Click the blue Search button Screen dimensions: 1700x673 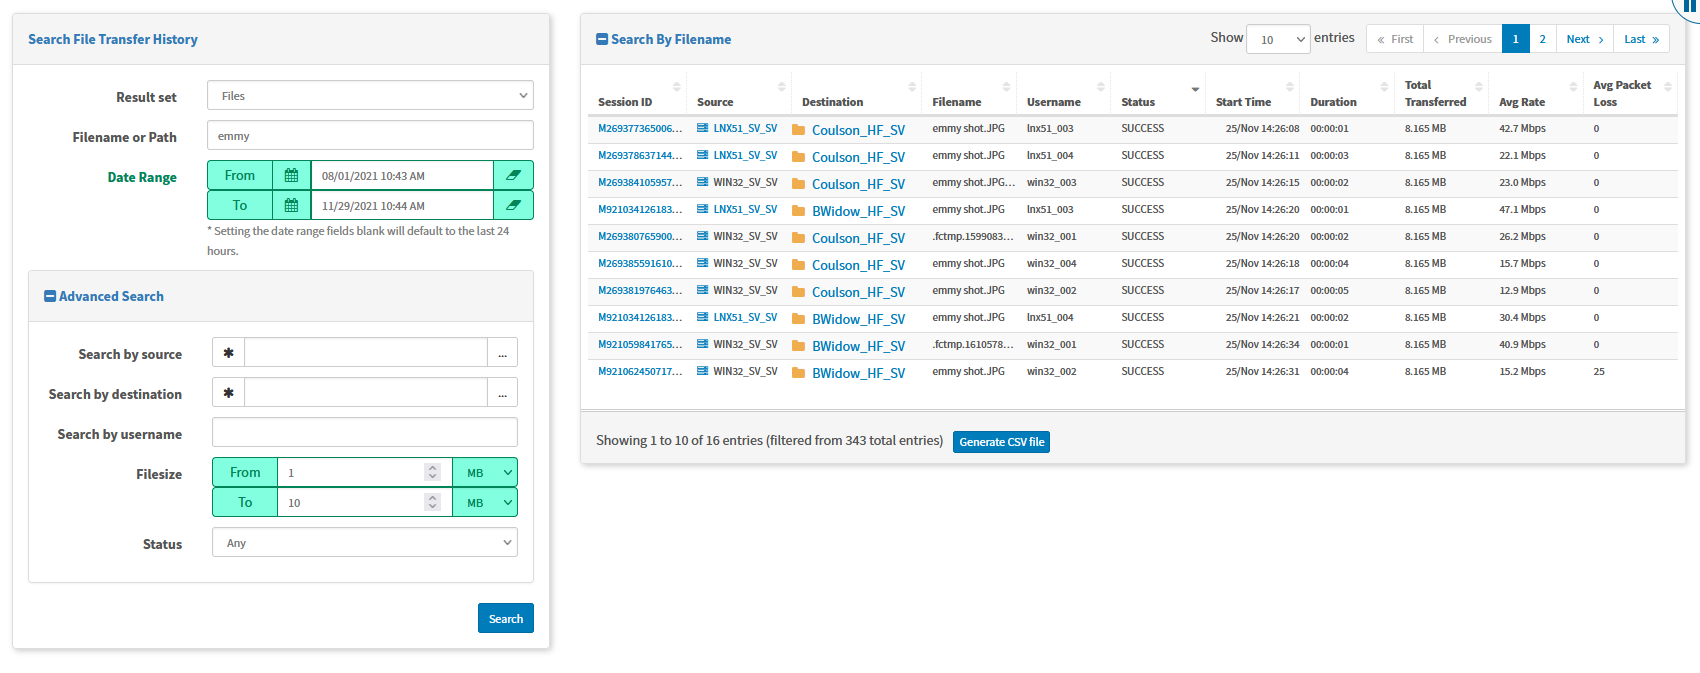[506, 618]
